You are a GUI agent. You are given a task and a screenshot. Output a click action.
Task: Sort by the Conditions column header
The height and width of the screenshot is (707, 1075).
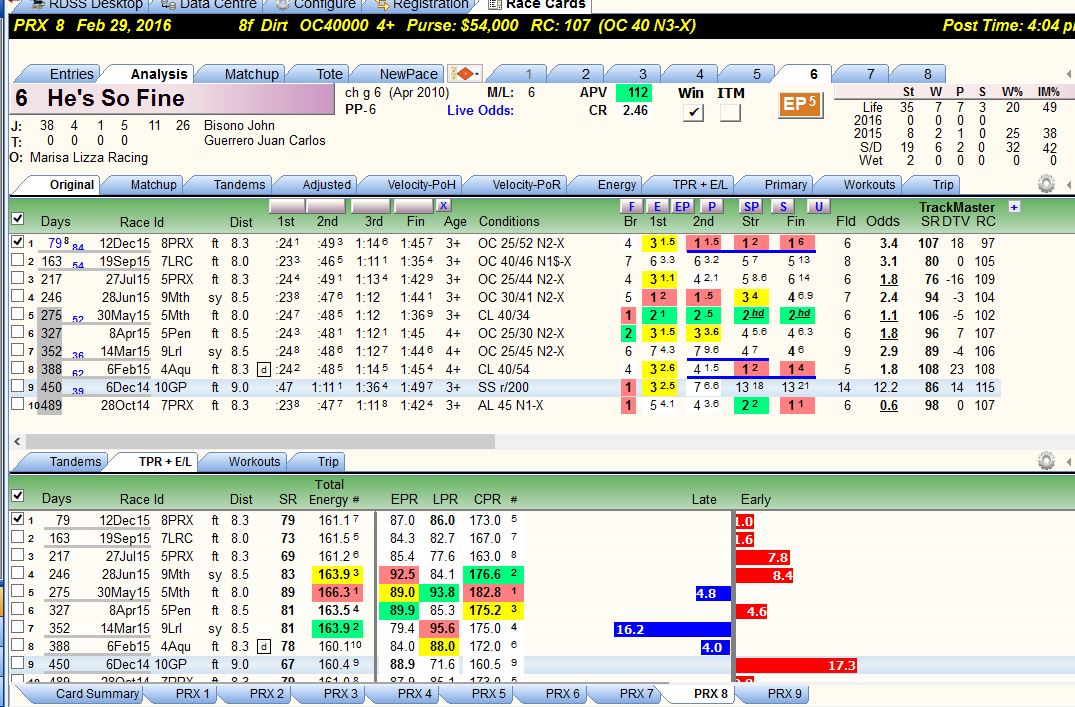509,221
